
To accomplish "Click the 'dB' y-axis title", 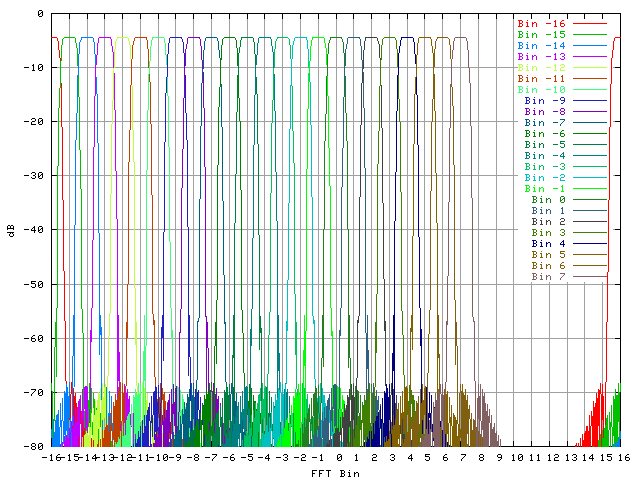I will [x=11, y=230].
